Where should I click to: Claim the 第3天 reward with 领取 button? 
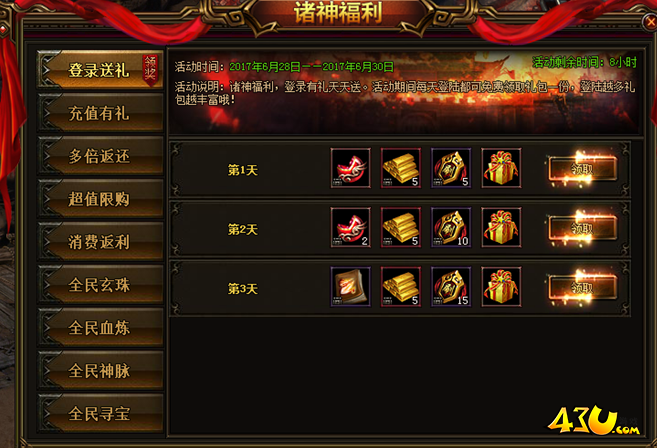coord(582,287)
